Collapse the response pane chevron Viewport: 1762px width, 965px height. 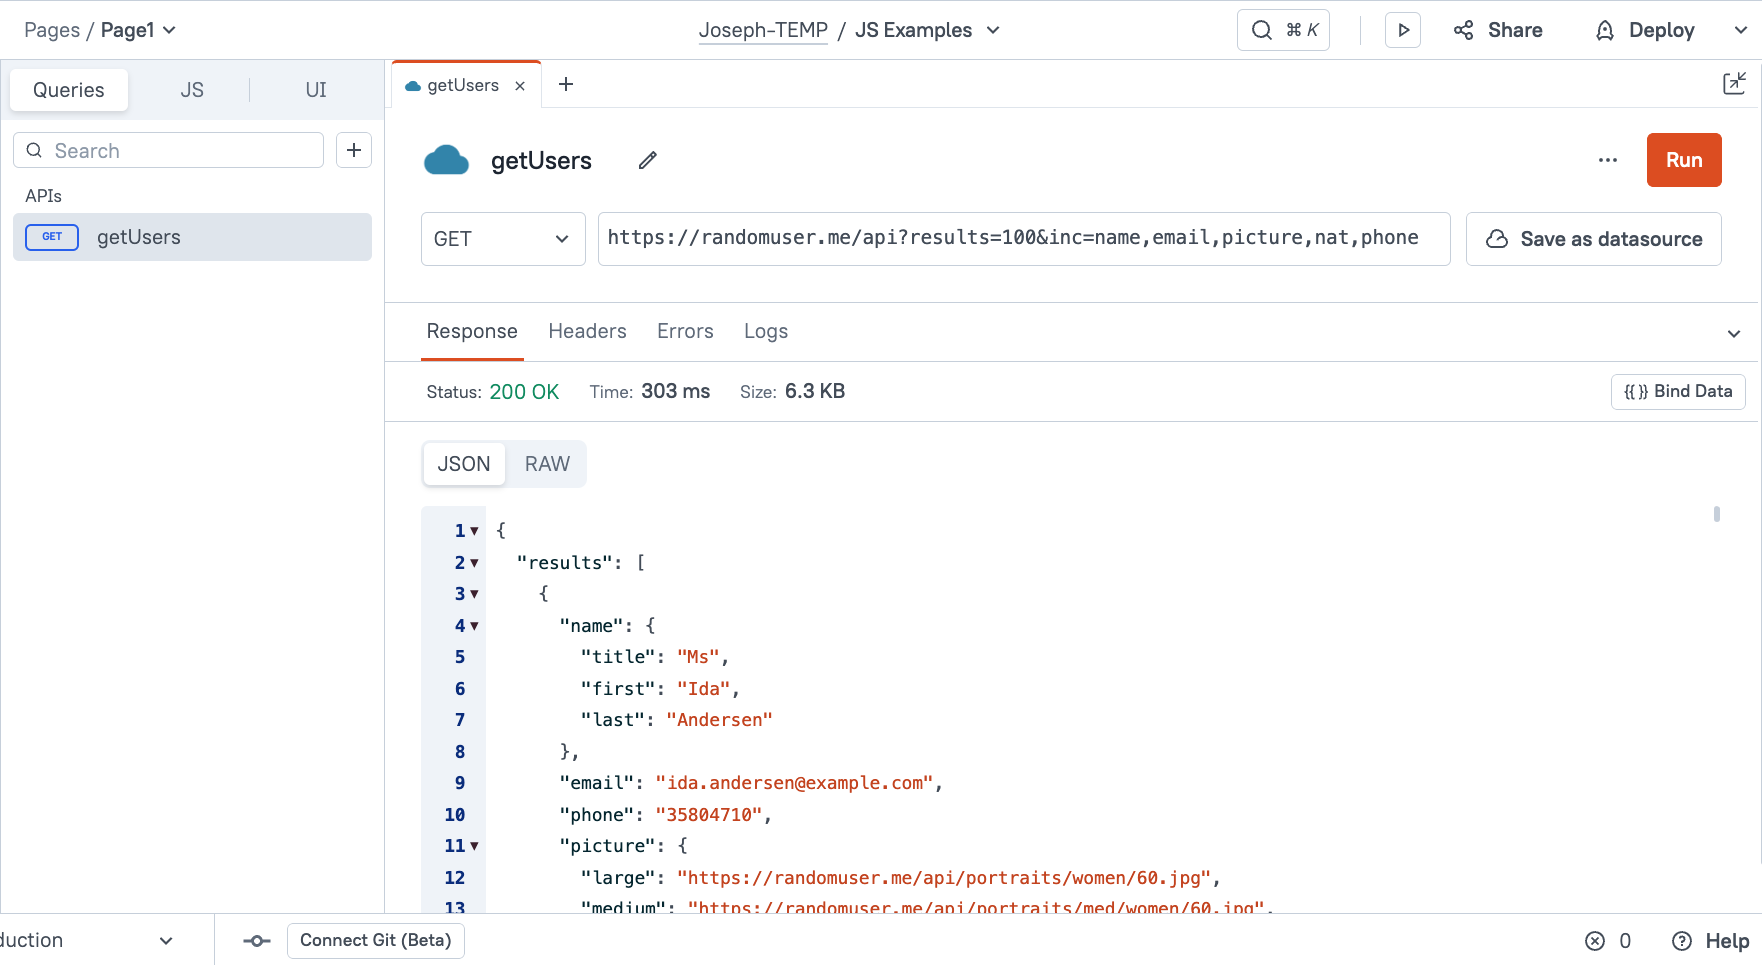(1733, 333)
